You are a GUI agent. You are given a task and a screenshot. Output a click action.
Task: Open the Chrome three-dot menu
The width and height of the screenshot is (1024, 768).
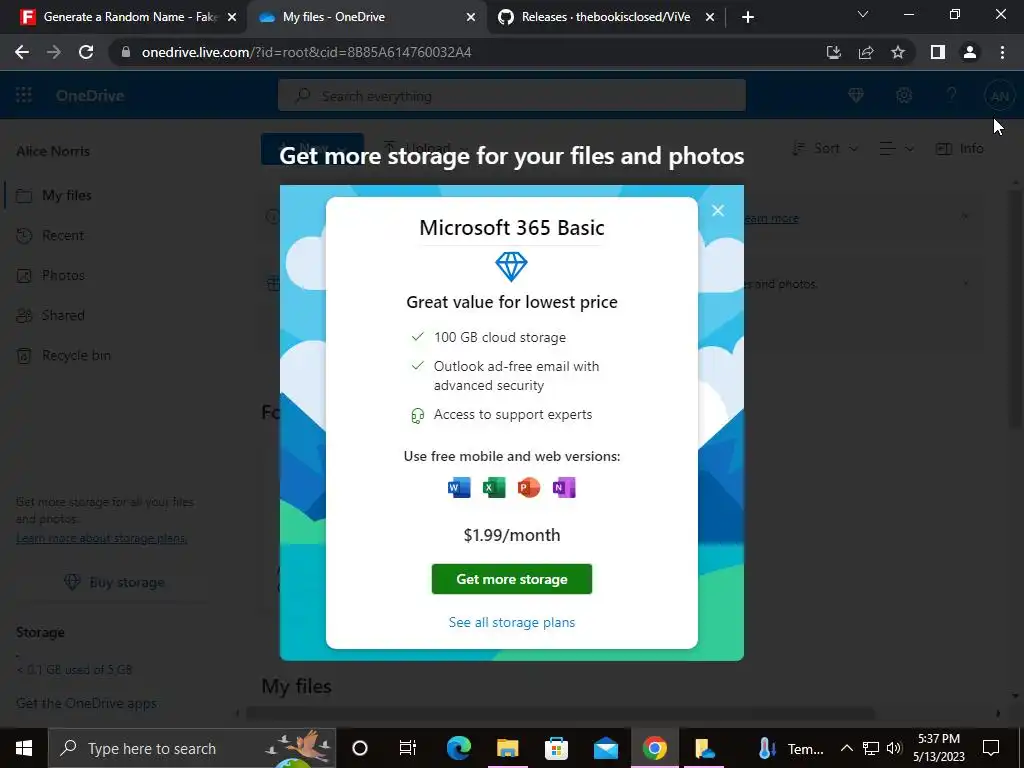[1002, 52]
